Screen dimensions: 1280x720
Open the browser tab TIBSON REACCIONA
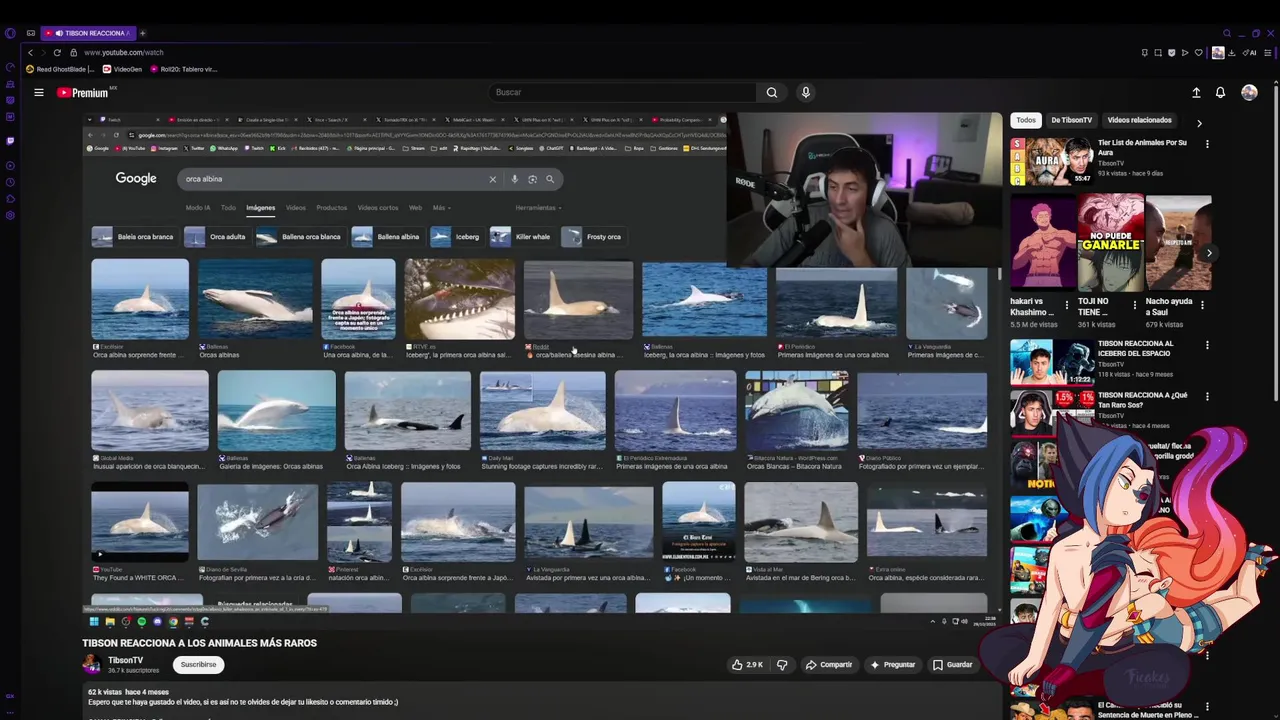coord(88,33)
